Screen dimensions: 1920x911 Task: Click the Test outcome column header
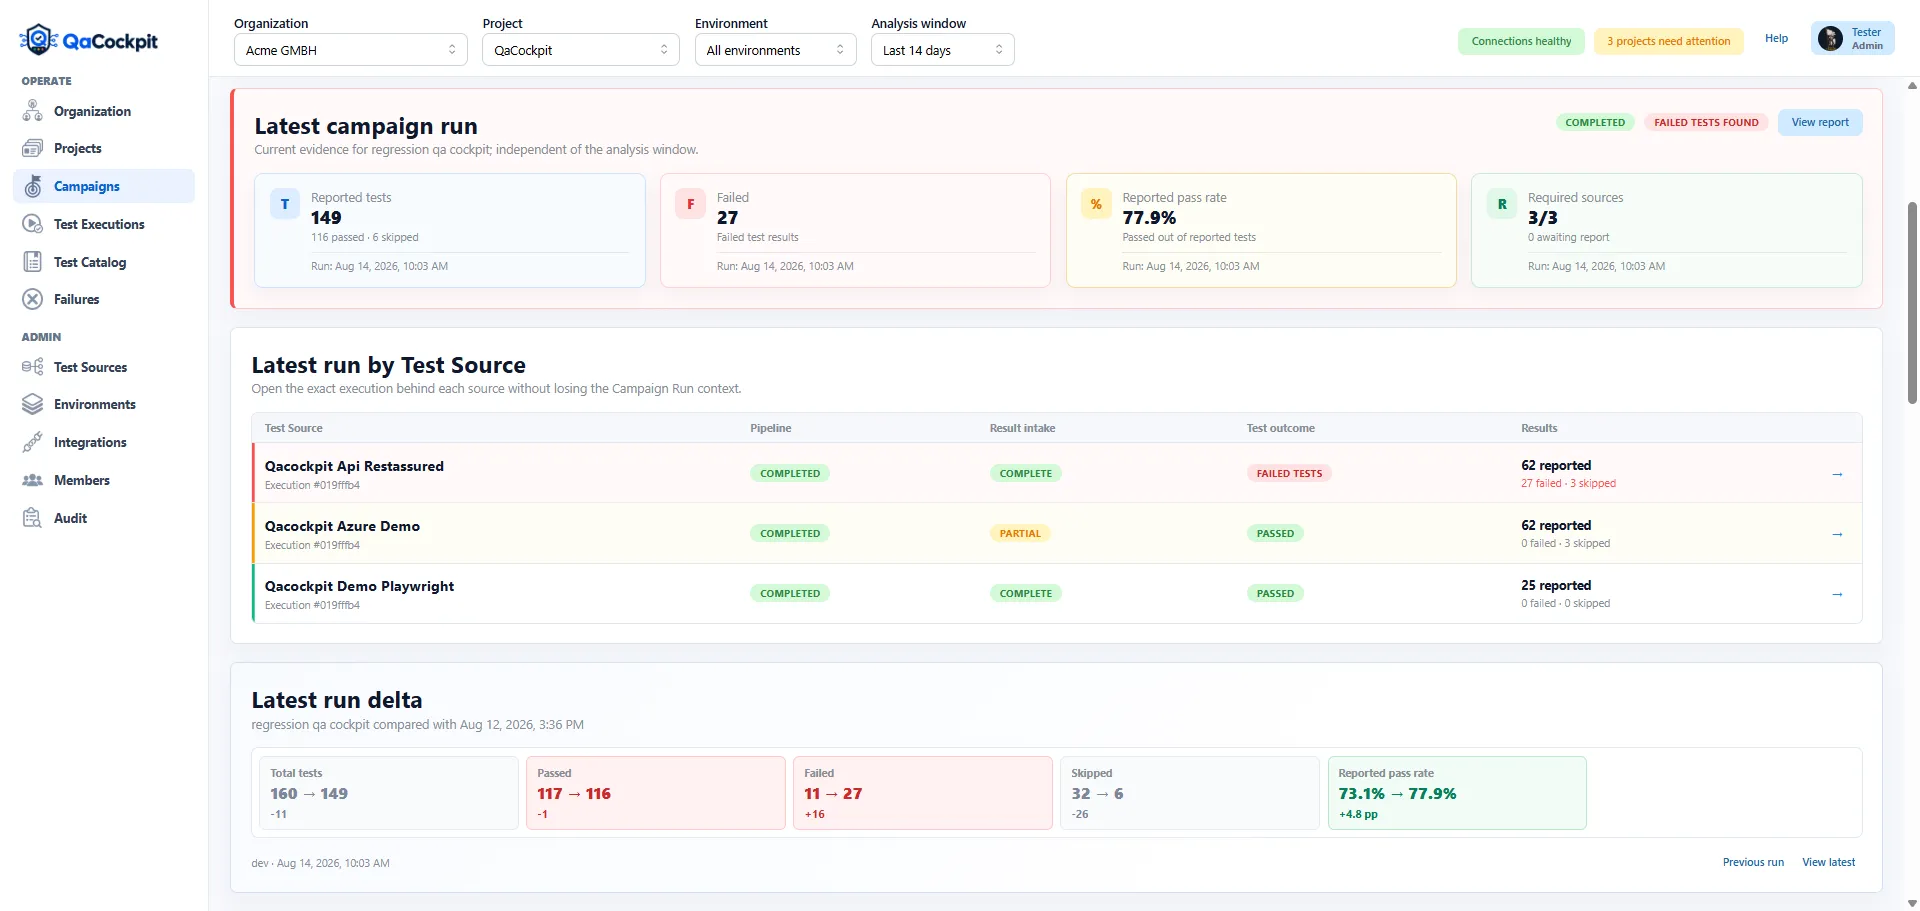[1280, 428]
